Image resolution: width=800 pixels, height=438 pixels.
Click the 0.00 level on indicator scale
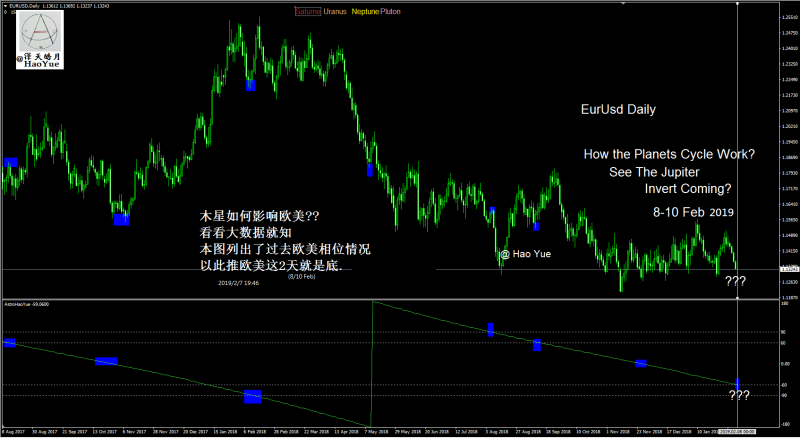[x=786, y=363]
